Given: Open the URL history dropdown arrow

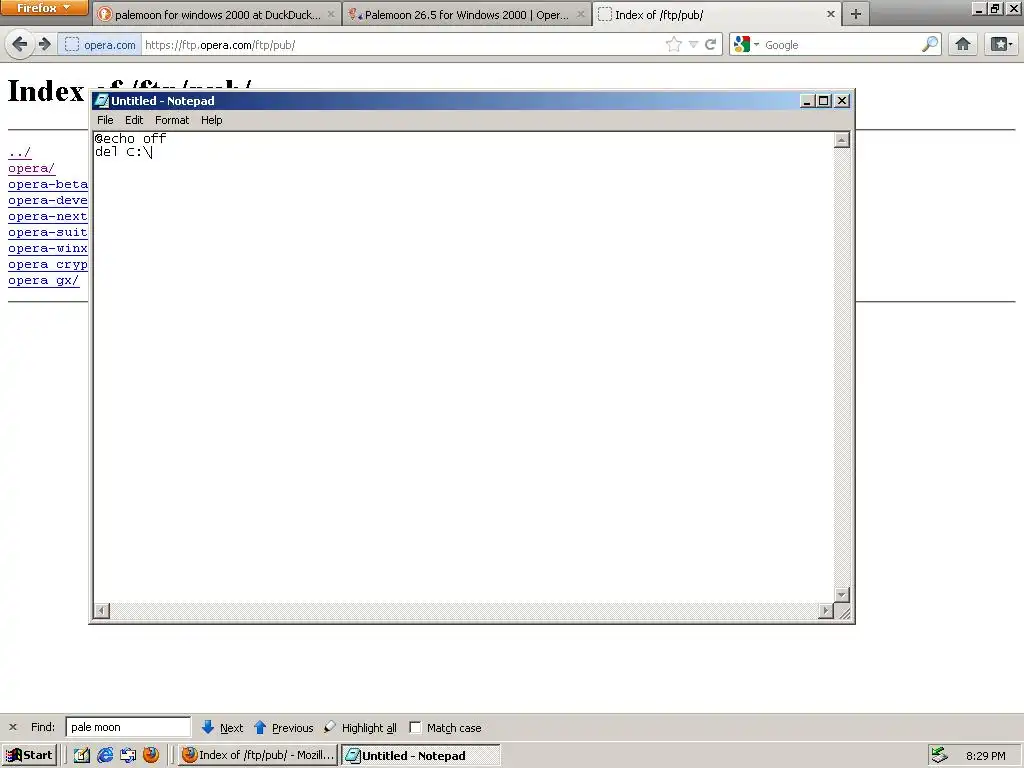Looking at the screenshot, I should click(694, 44).
